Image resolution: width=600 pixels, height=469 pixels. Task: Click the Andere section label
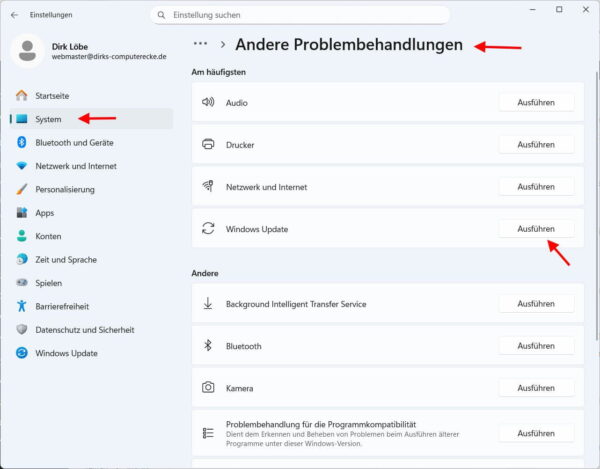(x=205, y=273)
